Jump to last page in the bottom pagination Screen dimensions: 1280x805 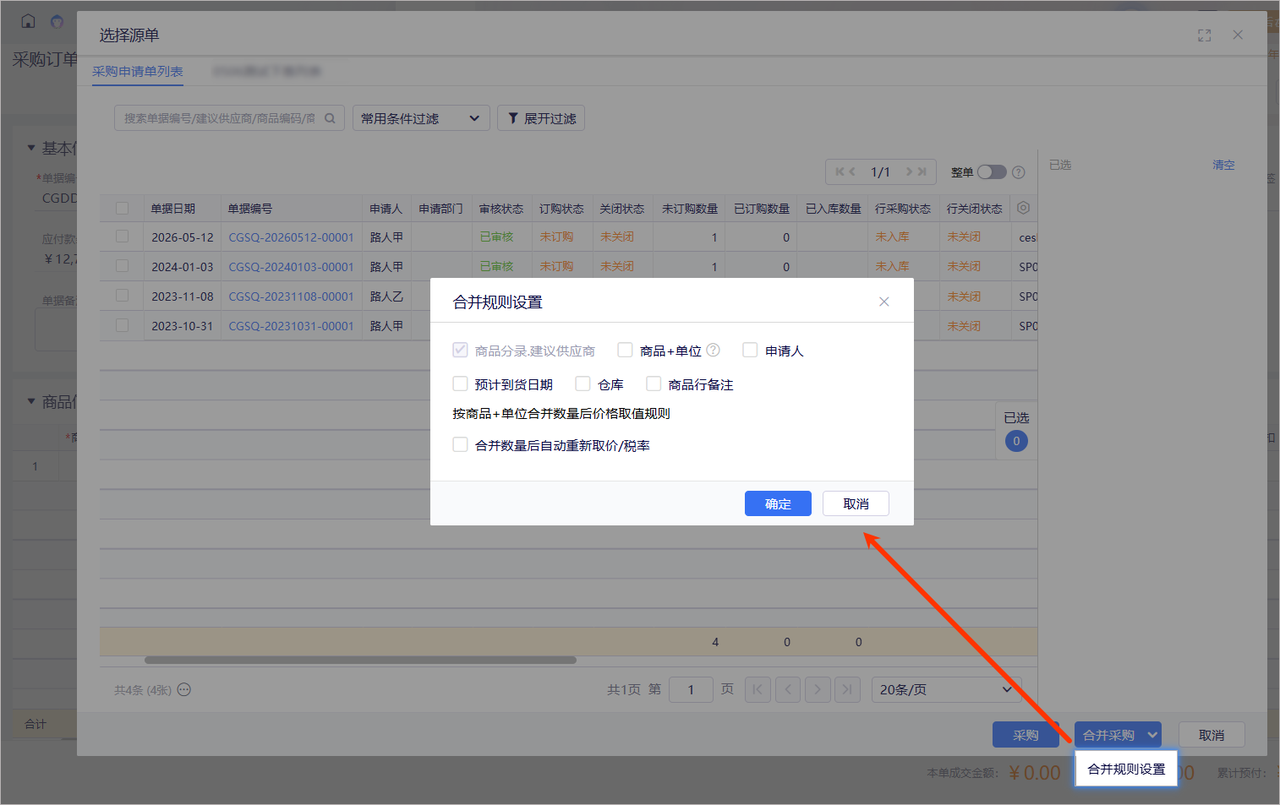[x=848, y=689]
